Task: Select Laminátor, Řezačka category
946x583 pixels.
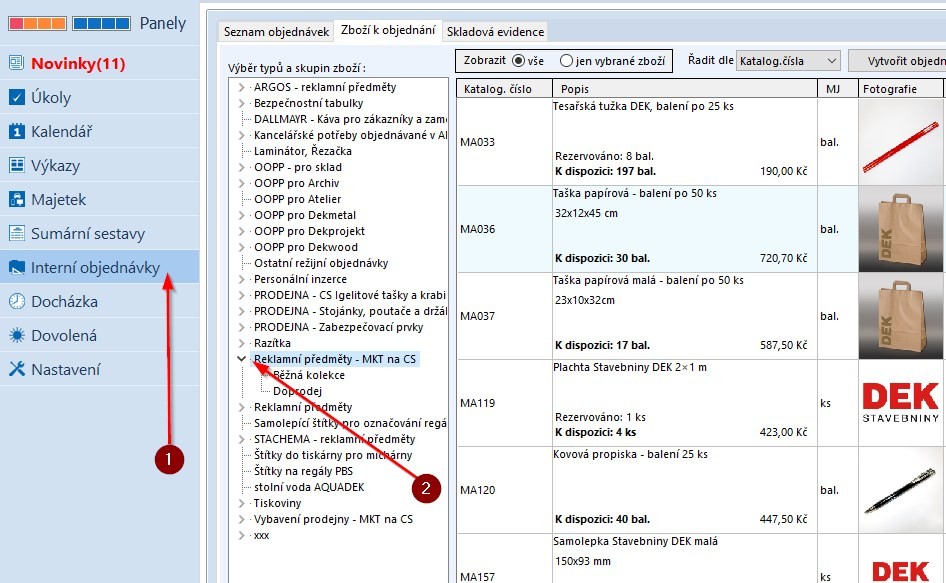Action: 303,151
